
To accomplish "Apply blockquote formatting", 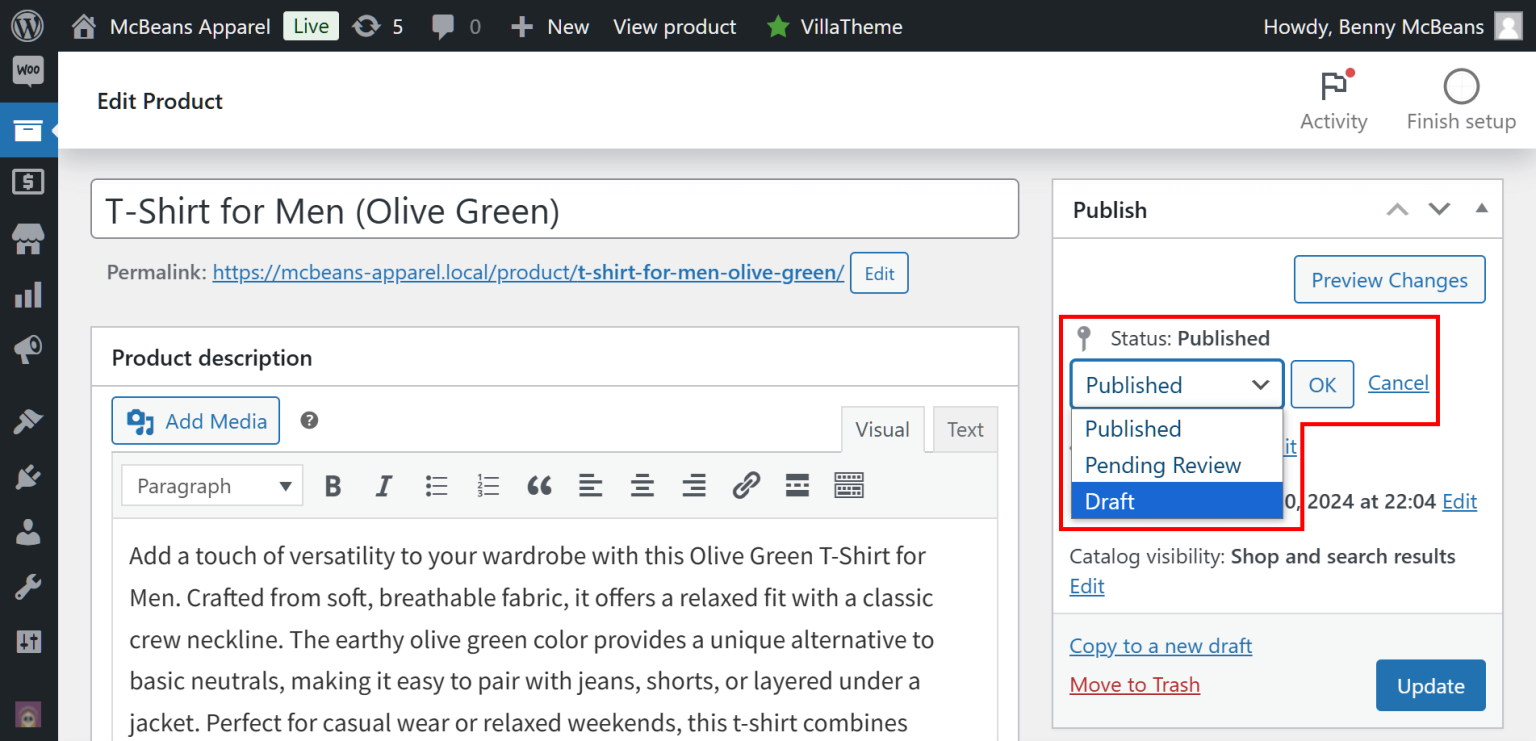I will 540,485.
